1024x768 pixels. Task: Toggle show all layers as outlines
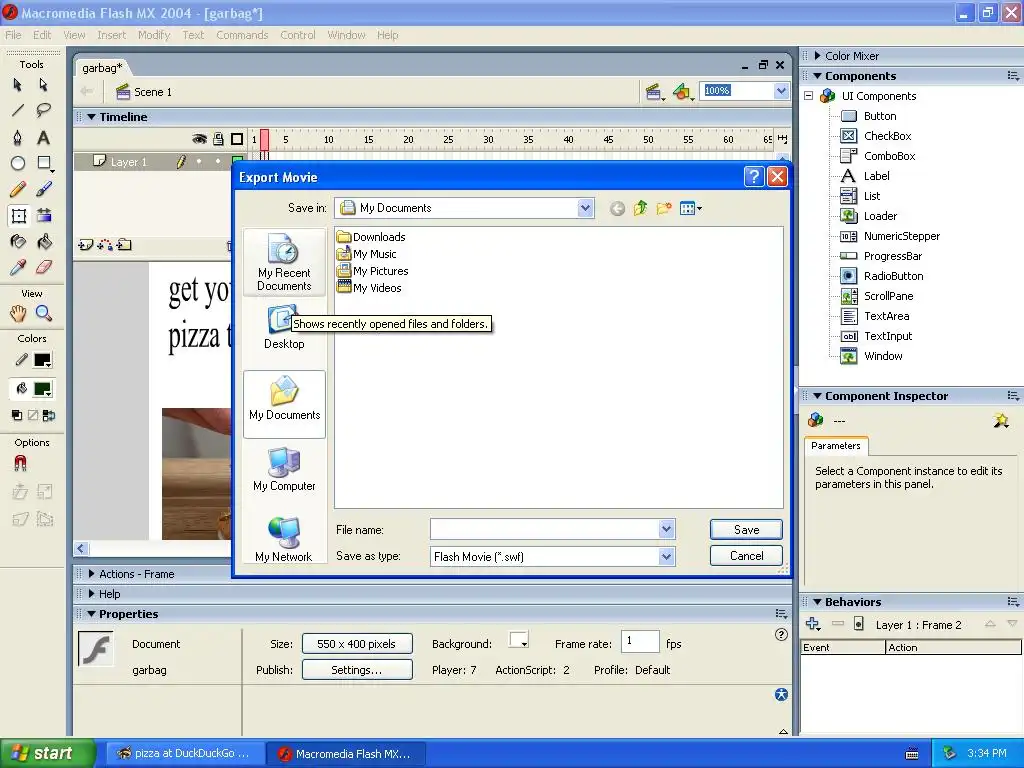coord(237,139)
